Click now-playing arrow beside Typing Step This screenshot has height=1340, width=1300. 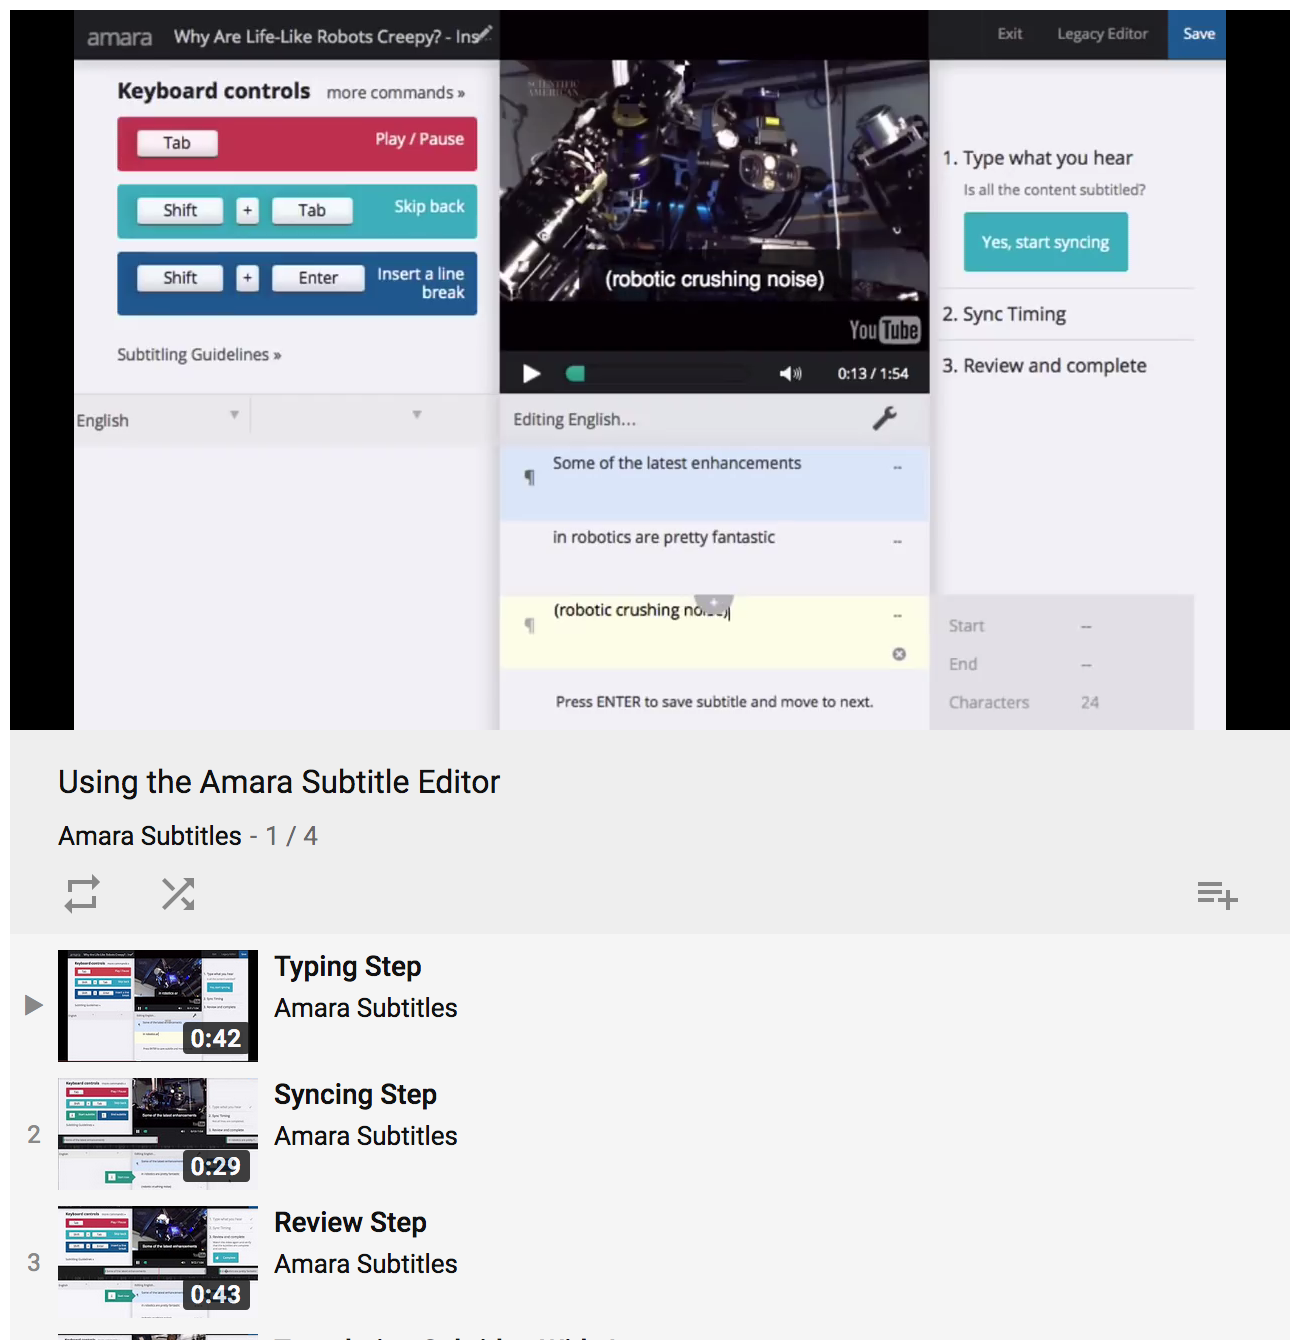click(x=34, y=1005)
